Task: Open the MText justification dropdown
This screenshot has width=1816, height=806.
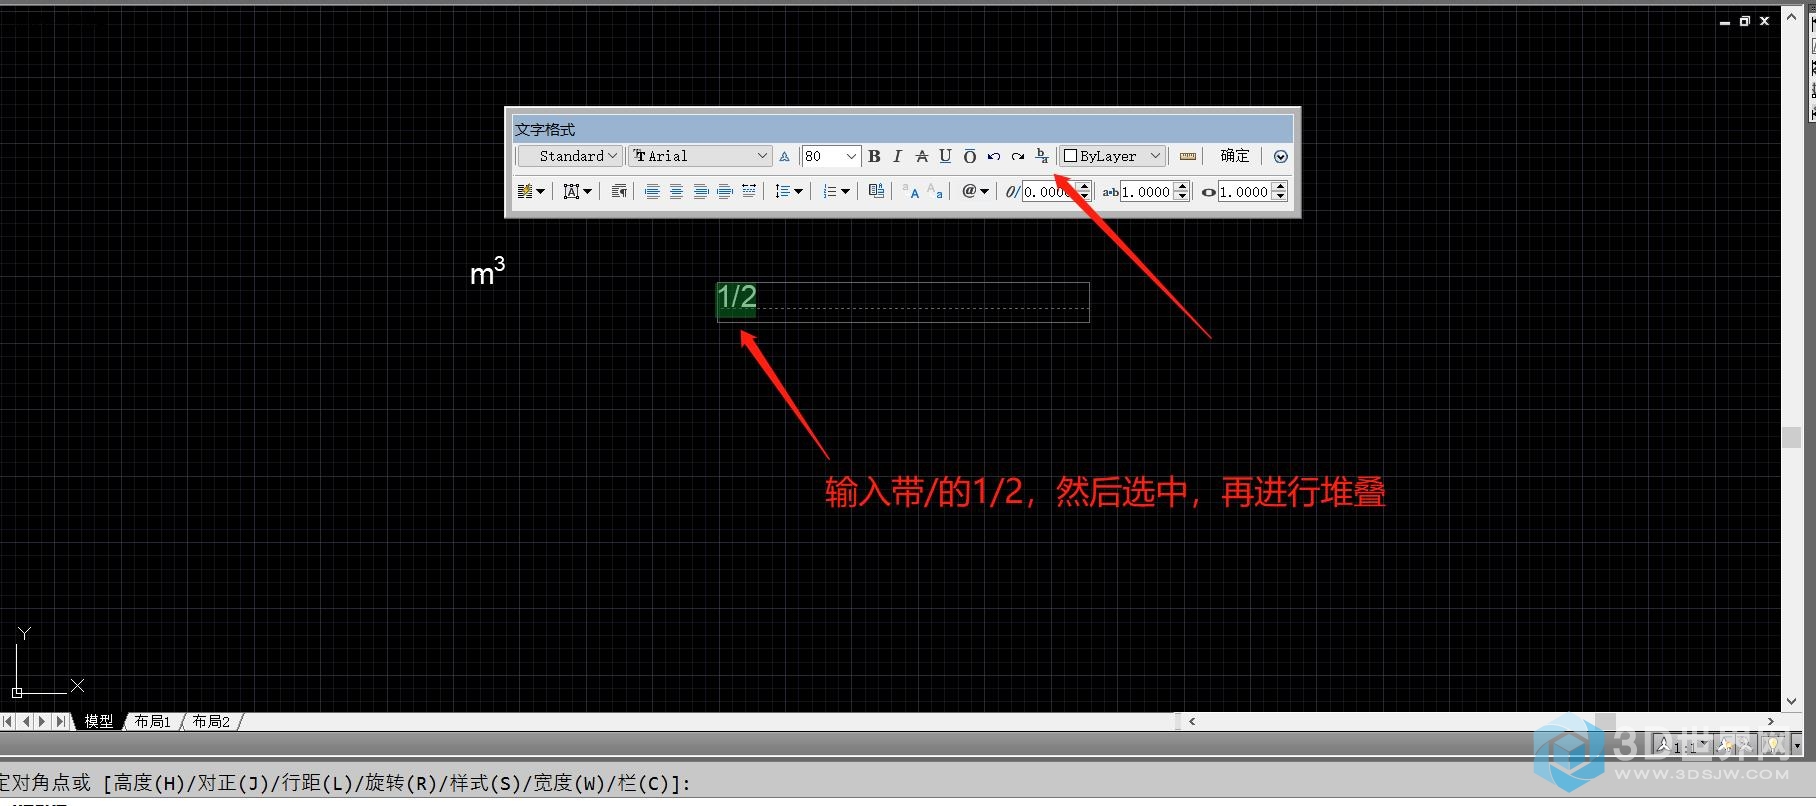Action: (577, 191)
